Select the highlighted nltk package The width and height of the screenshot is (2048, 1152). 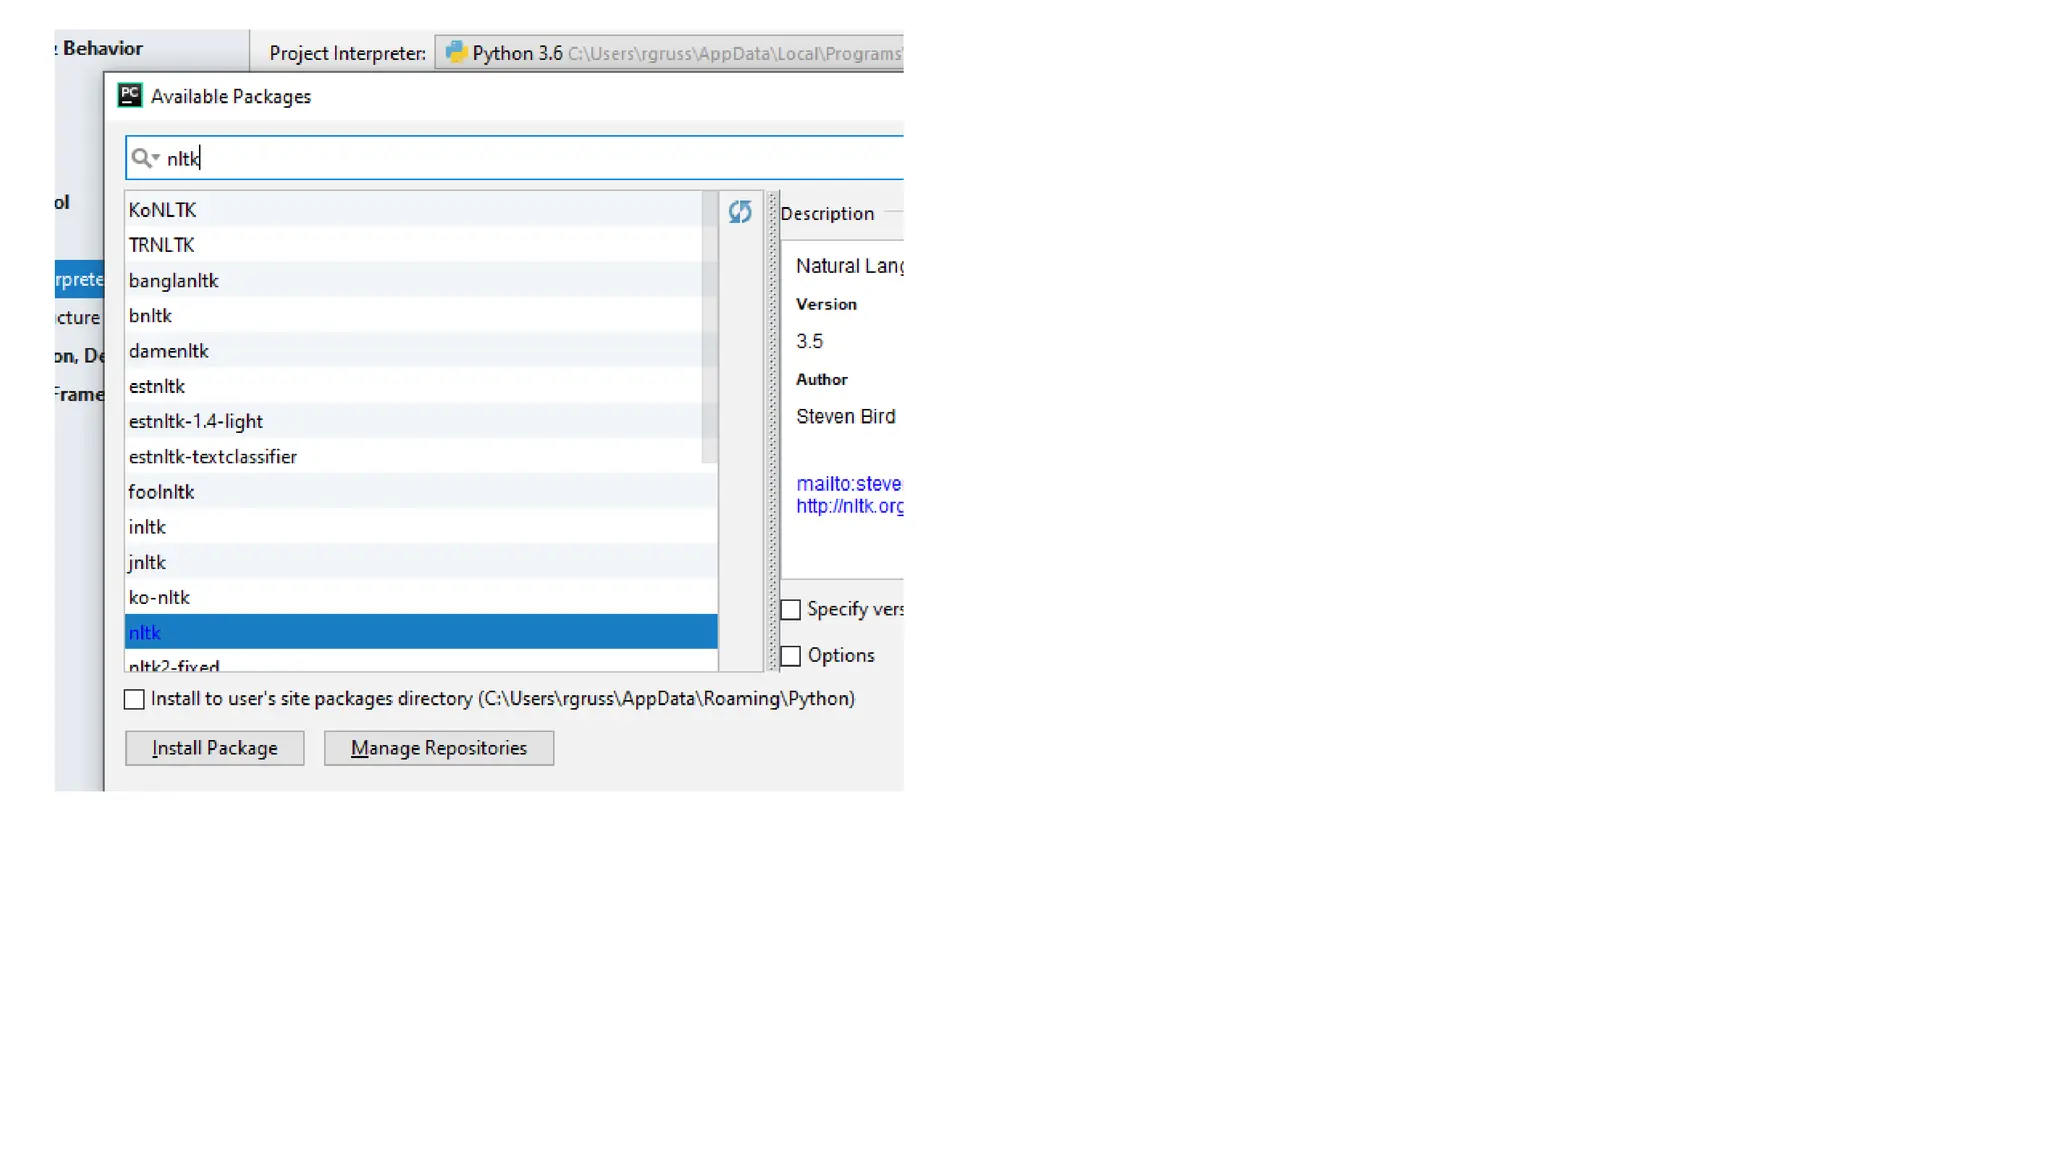click(145, 633)
